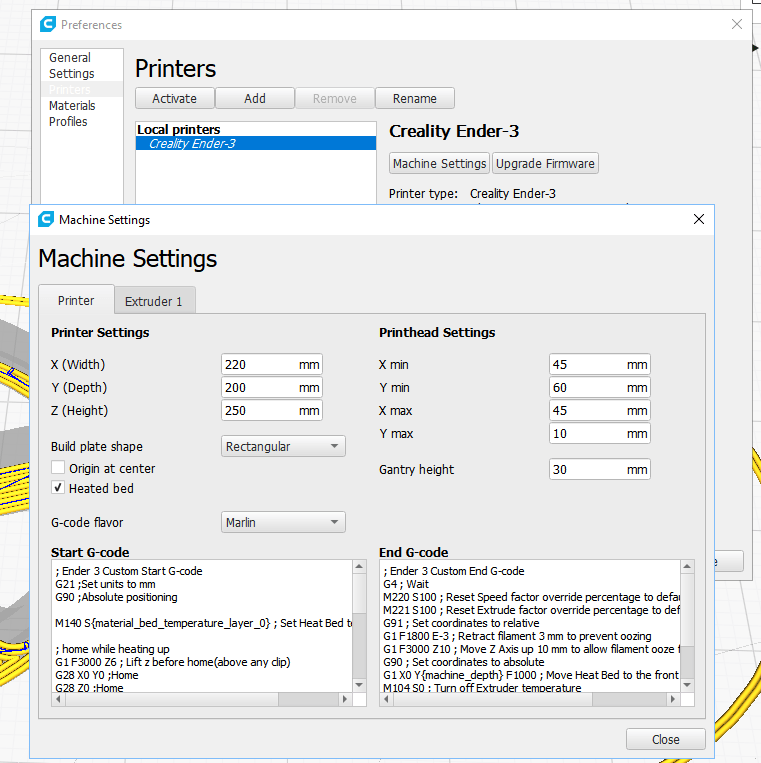Click the X min input field
Viewport: 761px width, 763px height.
[x=600, y=364]
